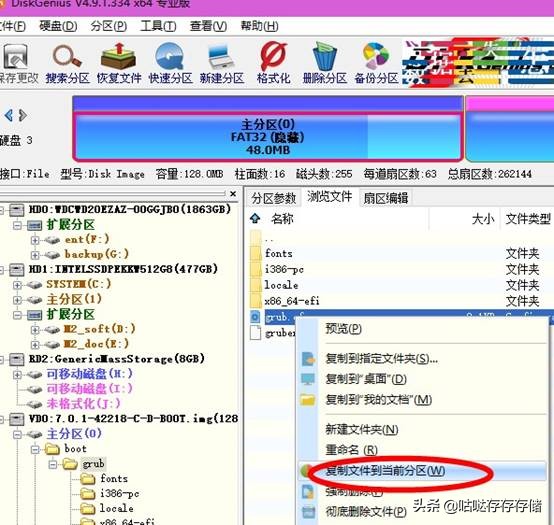554x525 pixels.
Task: Click the HD1 INTEL SSD disk icon
Action: [16, 270]
